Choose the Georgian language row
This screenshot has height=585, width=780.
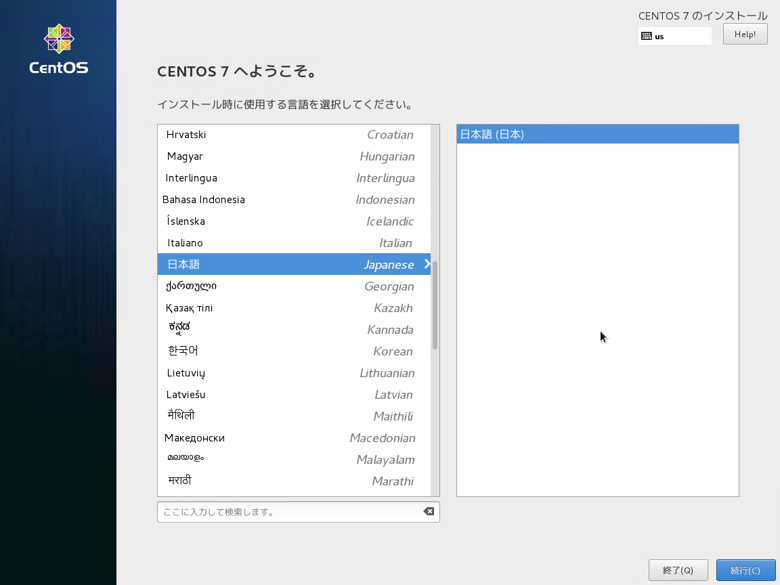coord(294,286)
